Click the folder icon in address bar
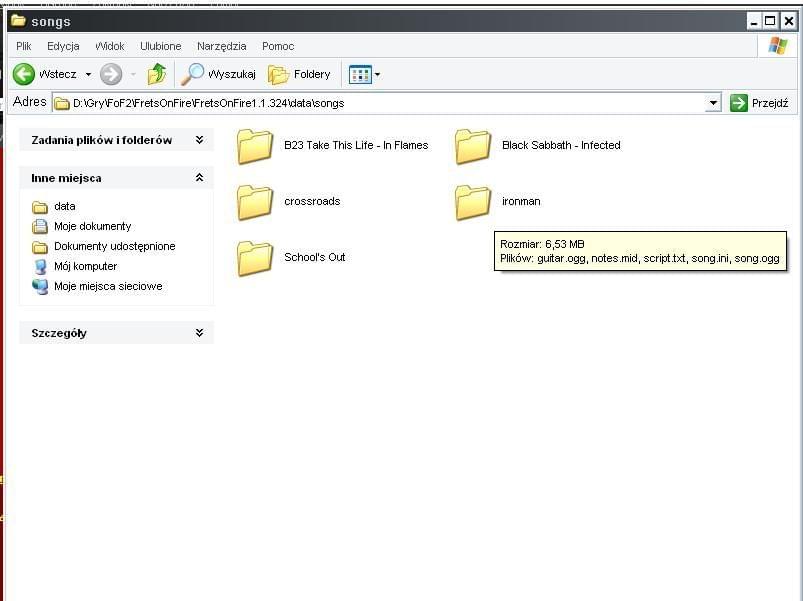The image size is (803, 601). (x=62, y=103)
